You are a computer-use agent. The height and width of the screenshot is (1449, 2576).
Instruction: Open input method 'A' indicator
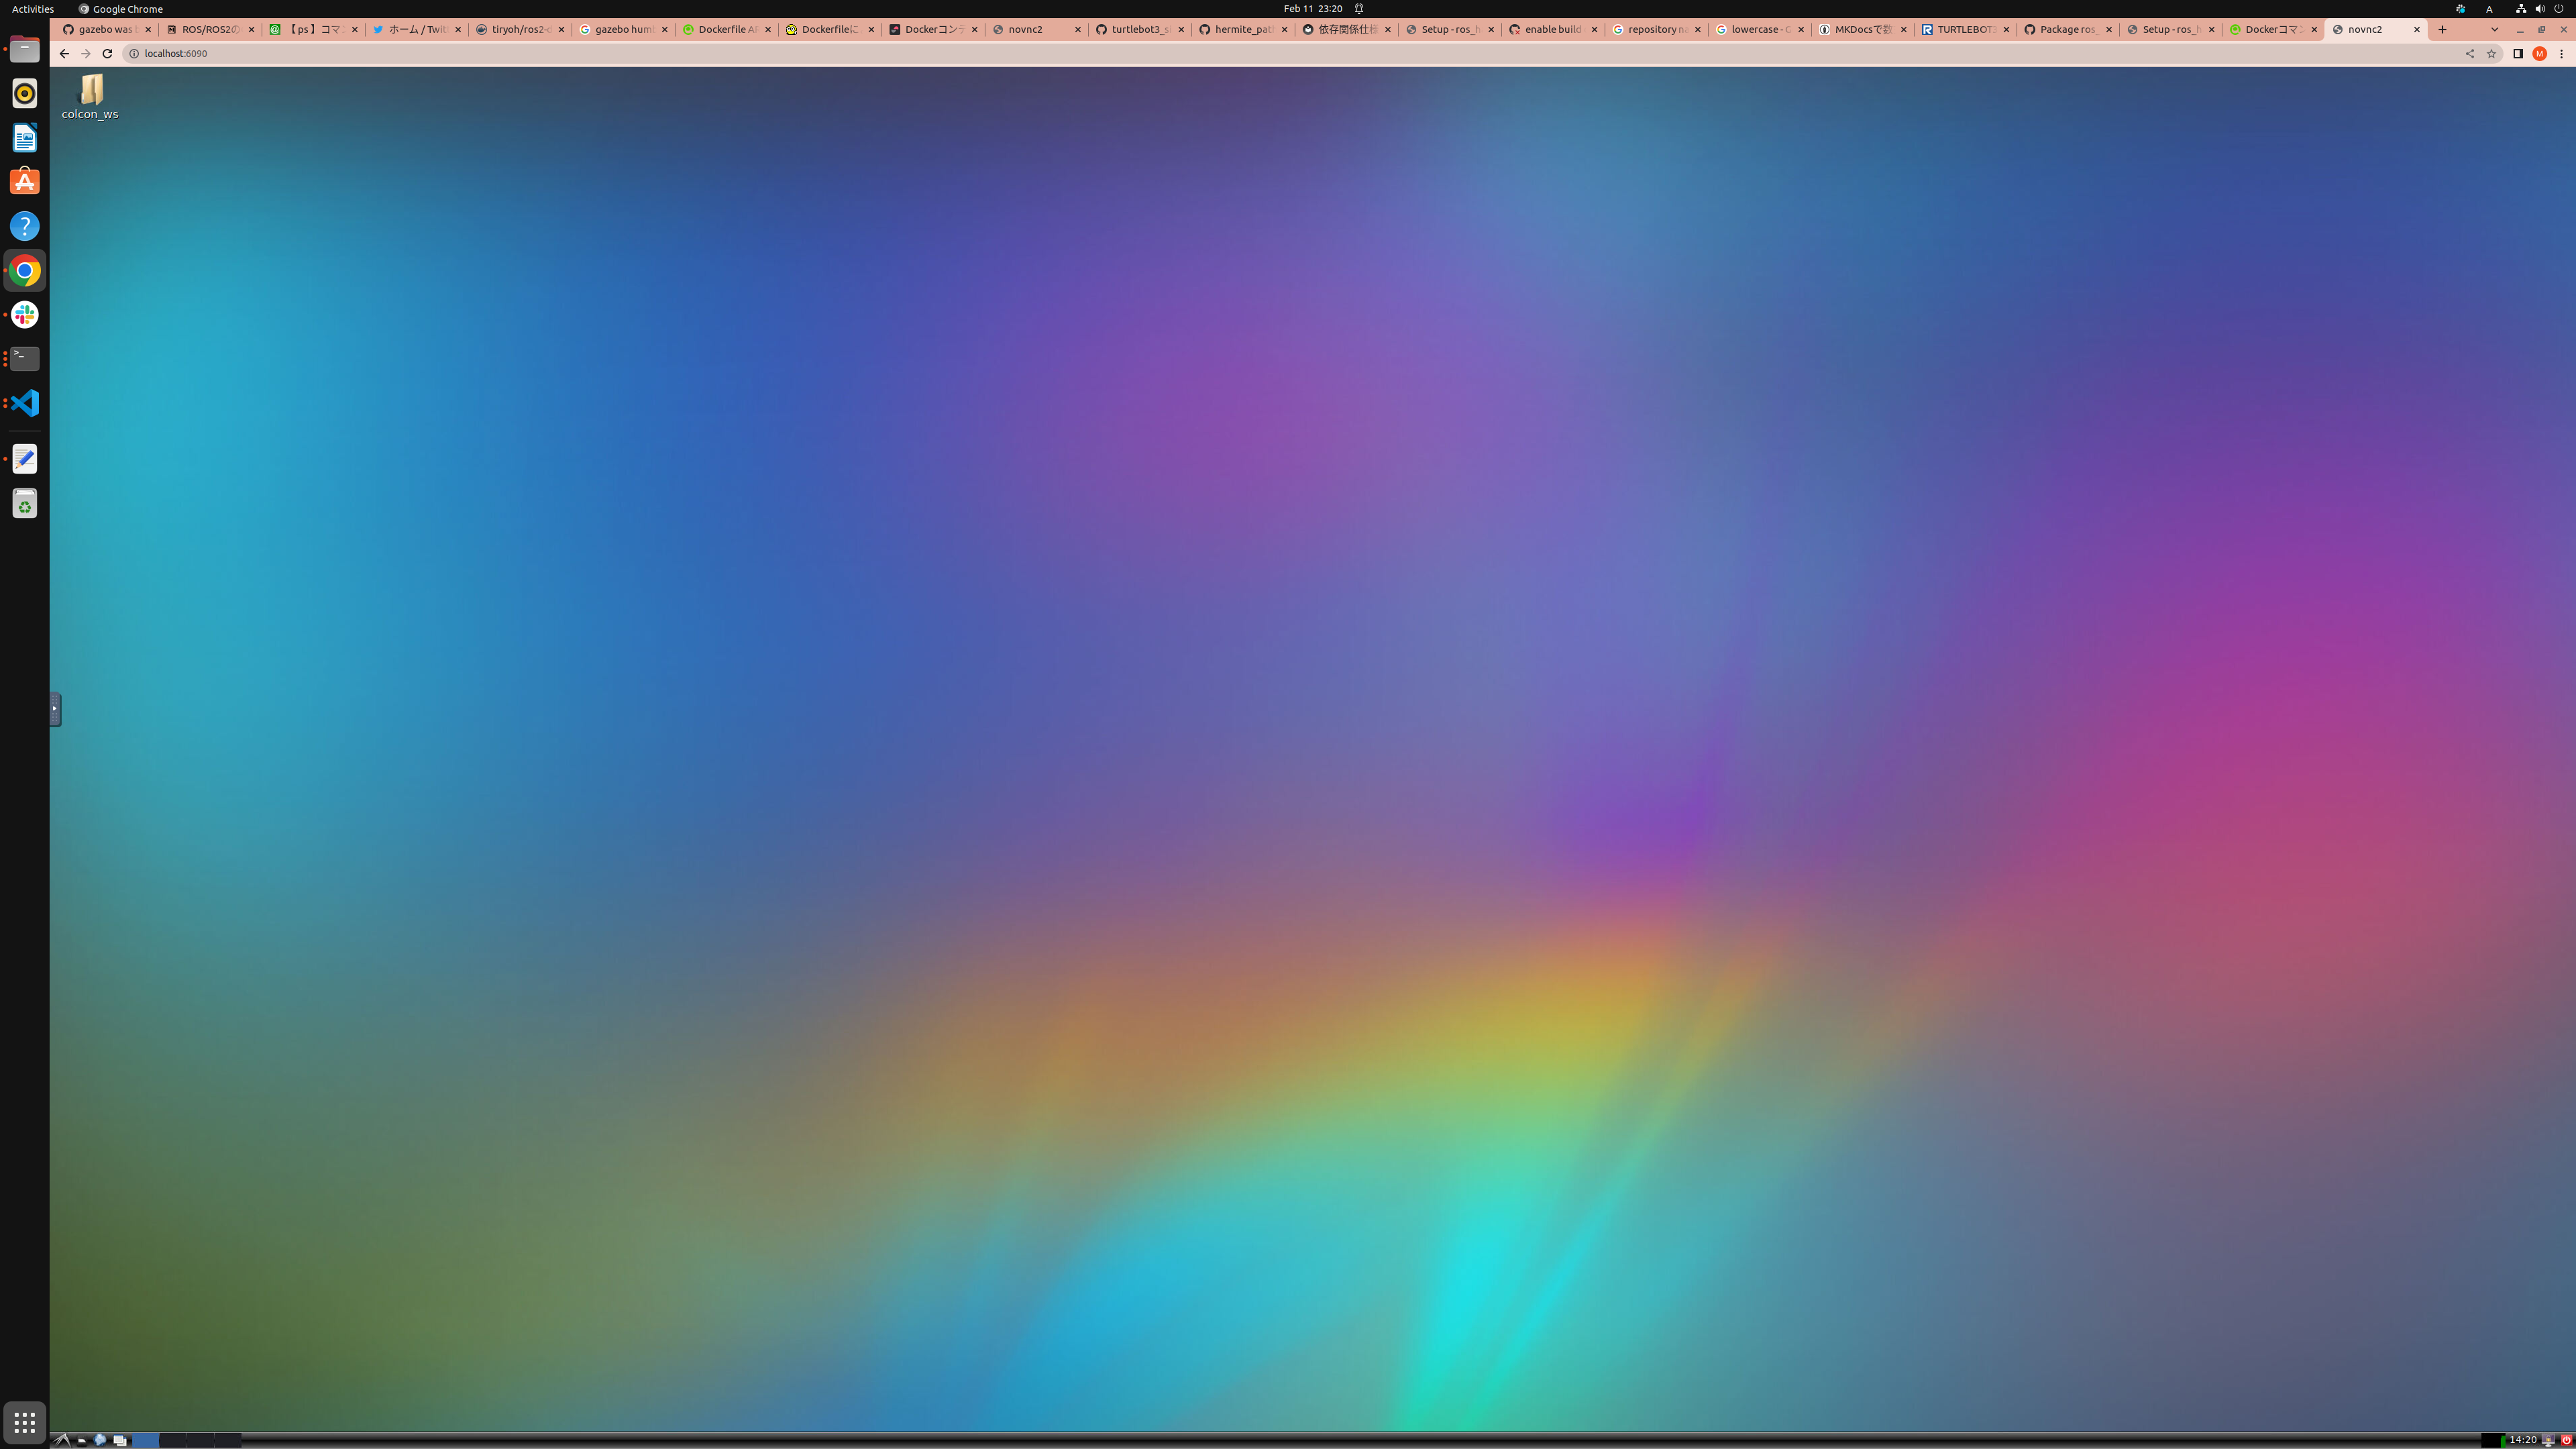point(2489,9)
